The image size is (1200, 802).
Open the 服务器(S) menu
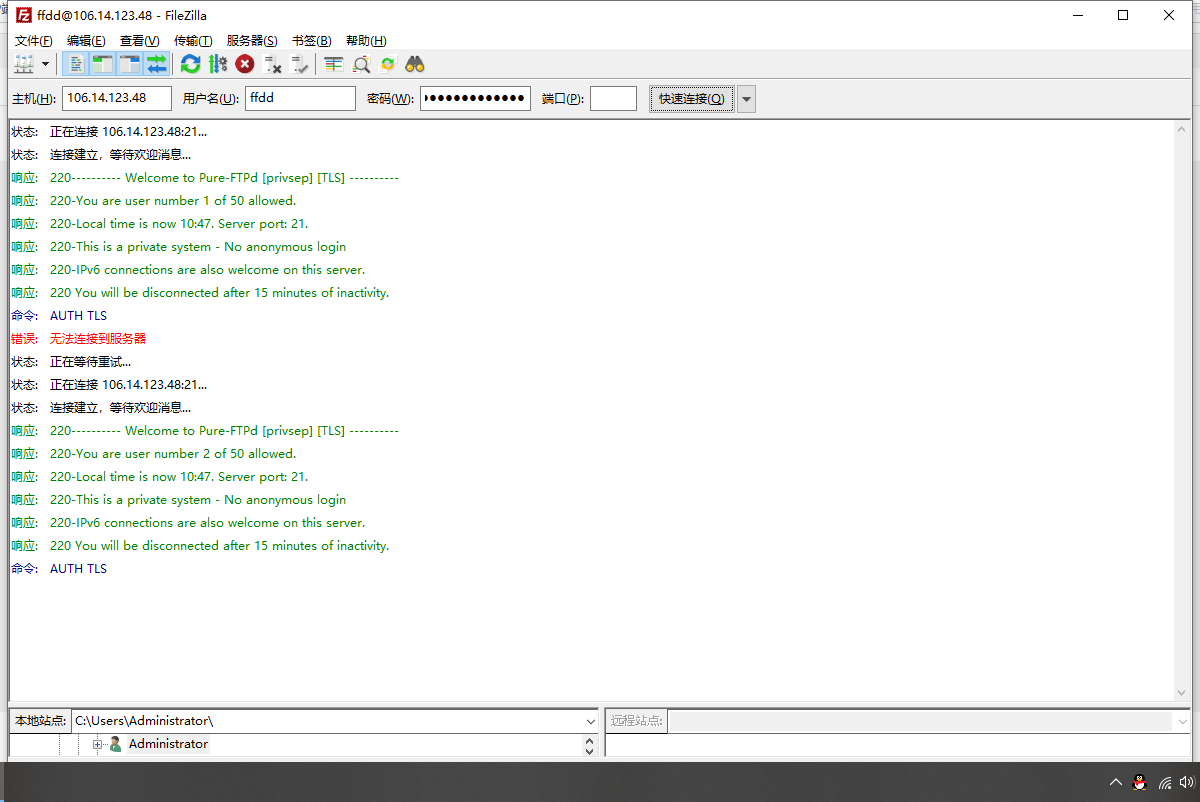pos(252,41)
